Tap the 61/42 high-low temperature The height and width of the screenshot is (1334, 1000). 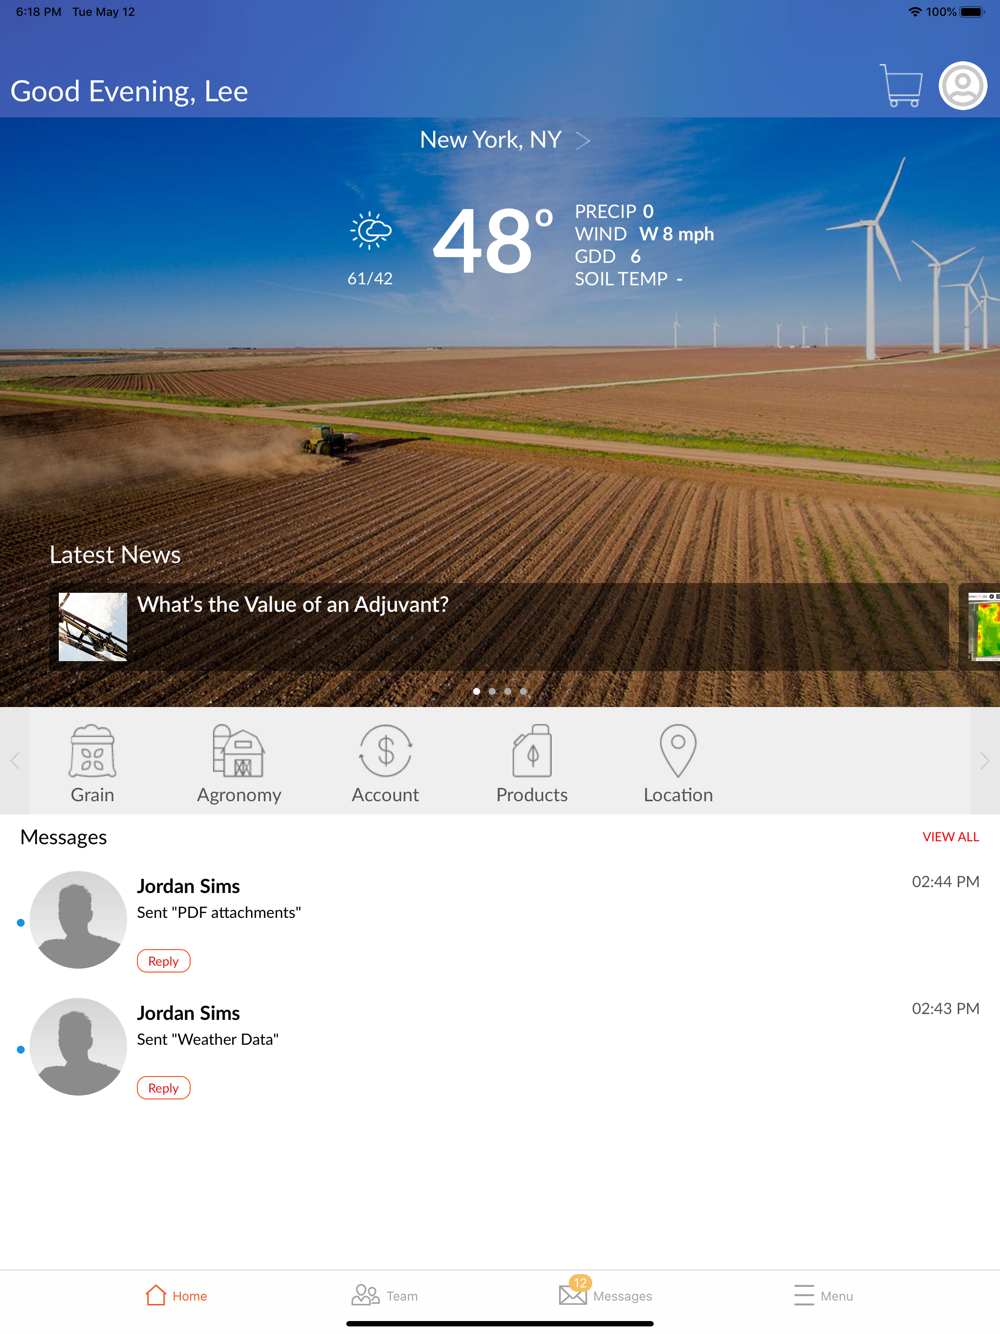pyautogui.click(x=370, y=279)
